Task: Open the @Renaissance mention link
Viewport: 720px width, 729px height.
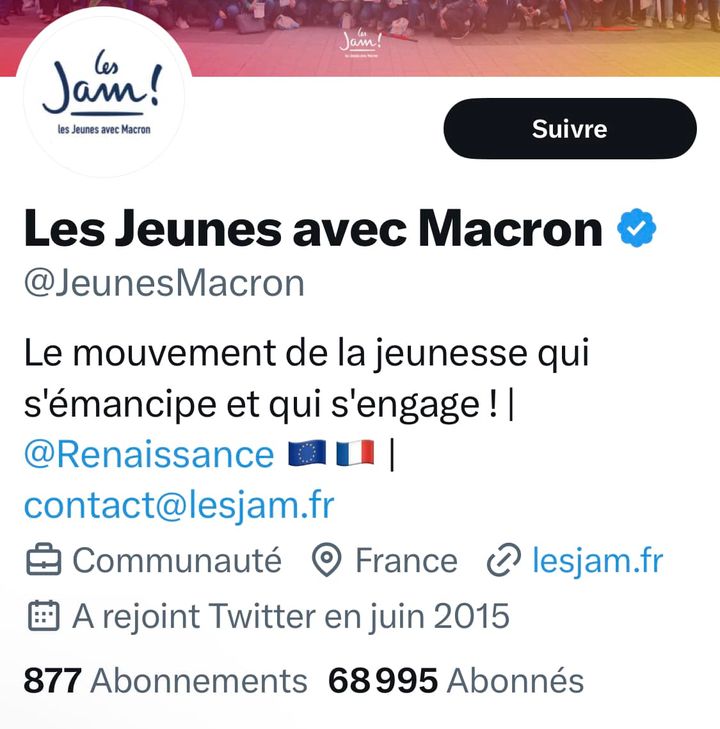Action: pos(148,454)
